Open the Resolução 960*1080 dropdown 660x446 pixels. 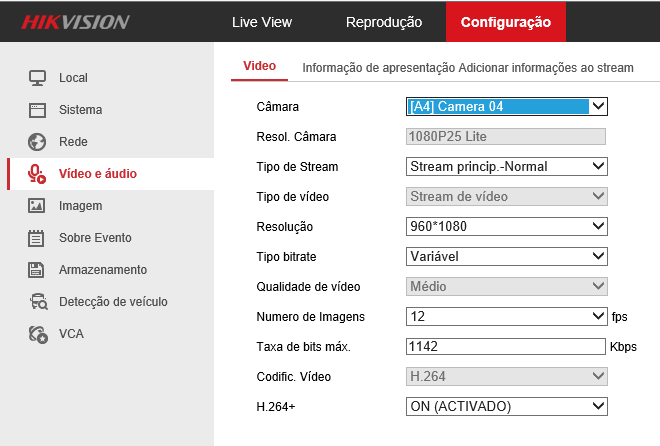506,226
